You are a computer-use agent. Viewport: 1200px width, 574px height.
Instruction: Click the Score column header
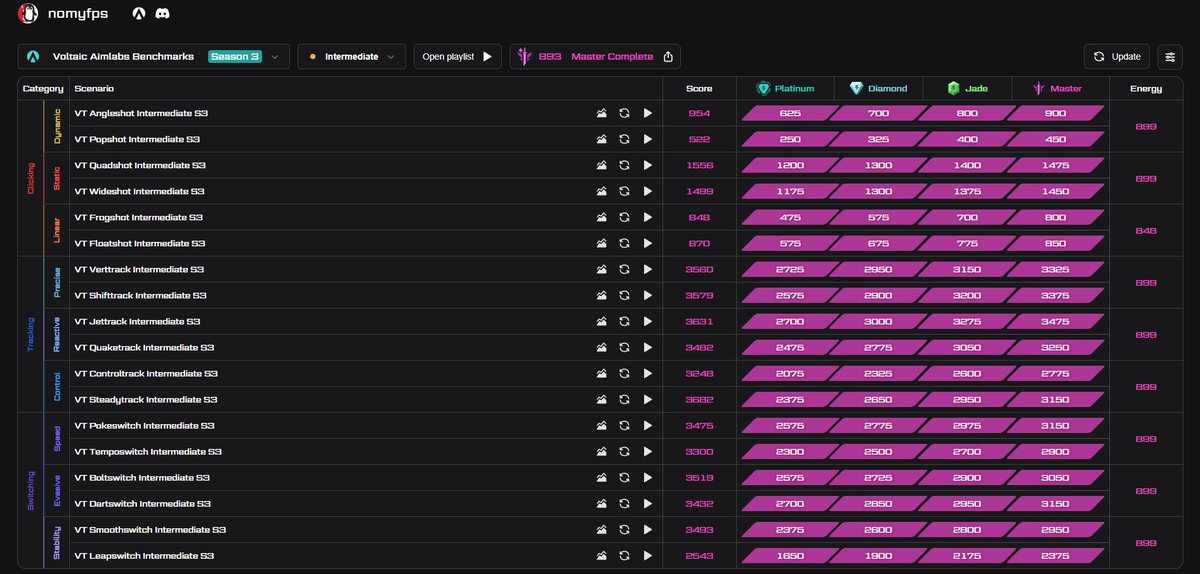click(x=699, y=88)
